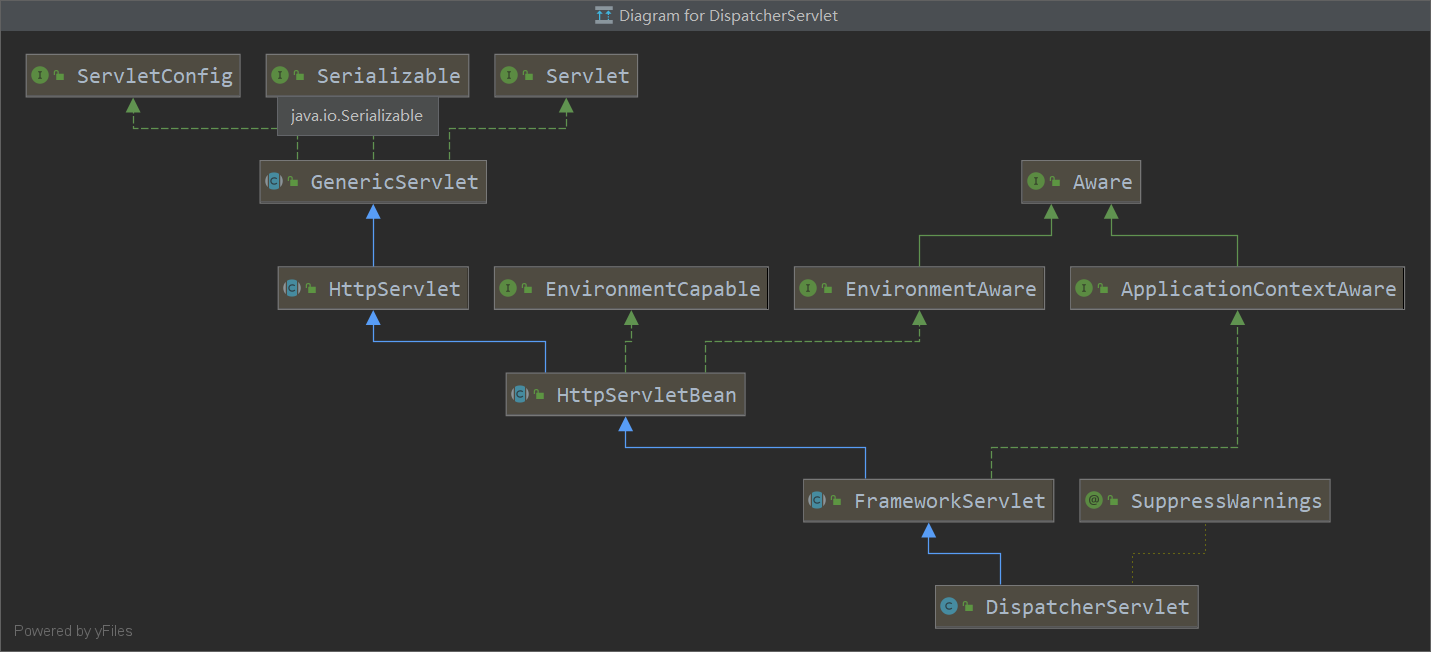
Task: Click the interface icon on EnvironmentCapable
Action: click(508, 289)
